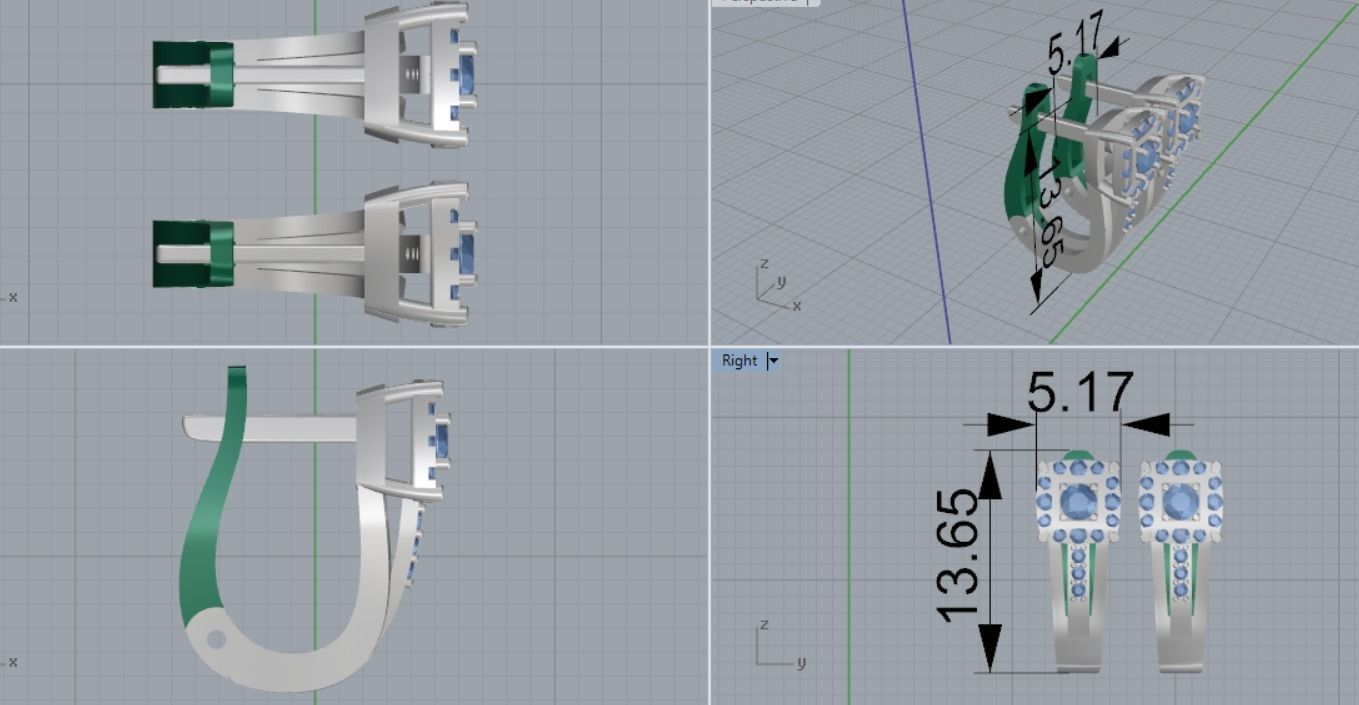The image size is (1359, 705).
Task: Click the Right viewport title label
Action: 739,361
